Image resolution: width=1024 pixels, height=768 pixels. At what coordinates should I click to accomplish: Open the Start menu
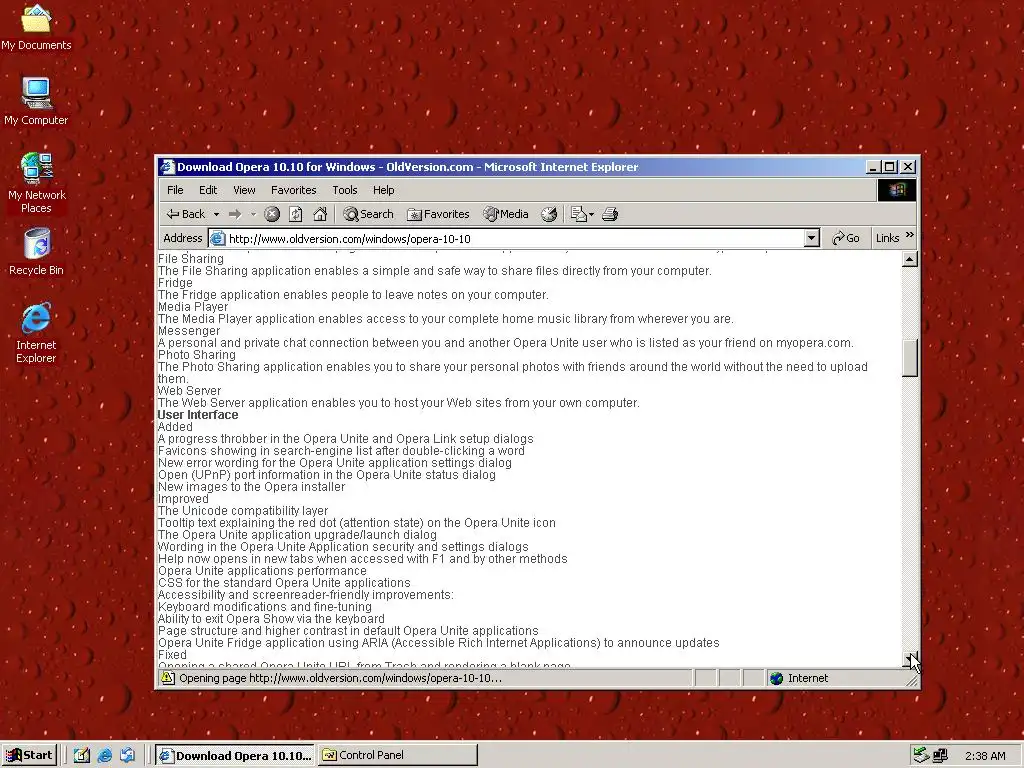[29, 755]
